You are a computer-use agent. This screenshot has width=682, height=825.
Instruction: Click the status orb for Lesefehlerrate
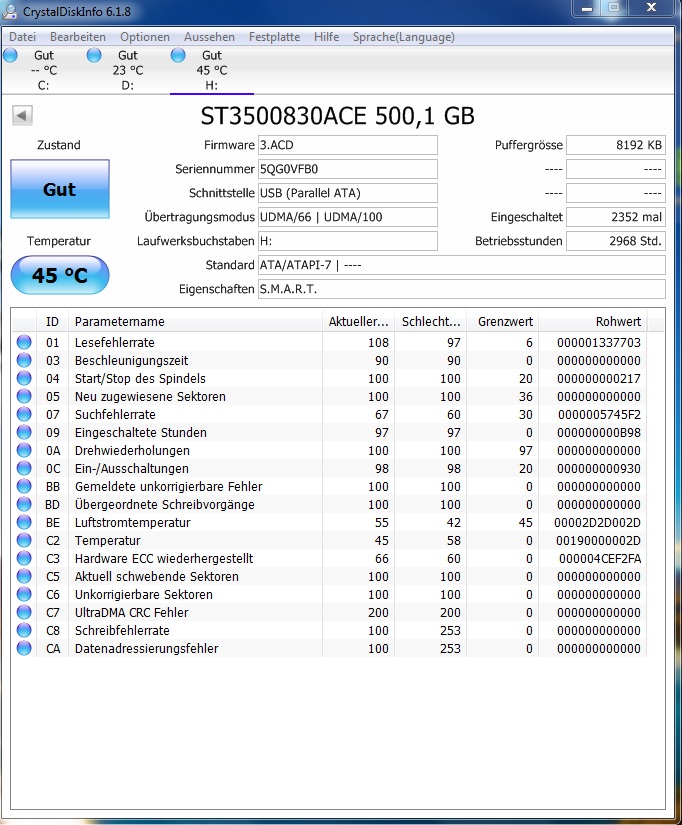click(x=24, y=342)
